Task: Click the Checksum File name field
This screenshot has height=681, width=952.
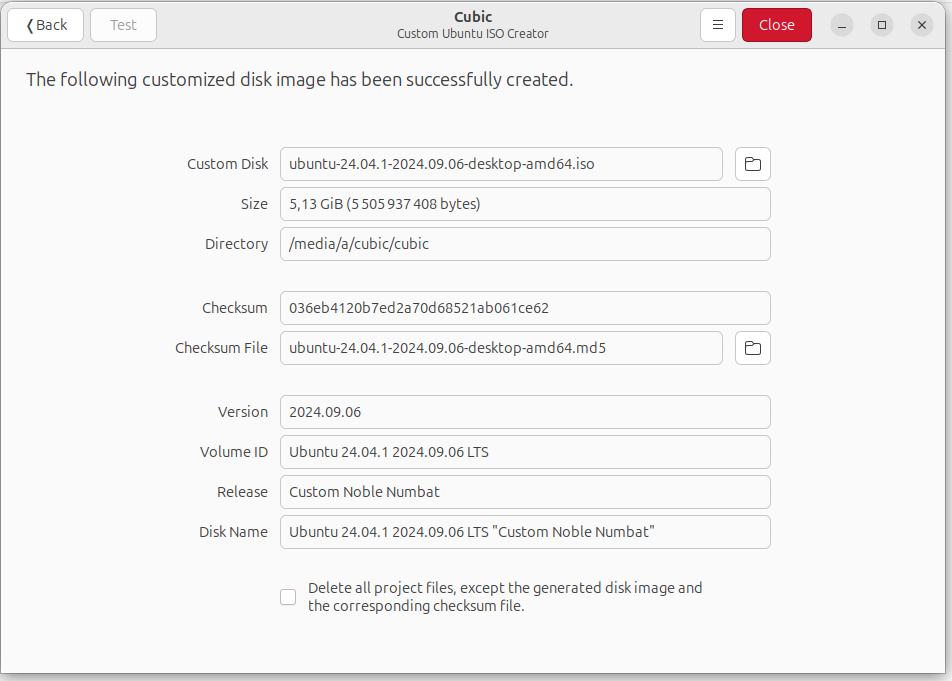Action: tap(501, 348)
